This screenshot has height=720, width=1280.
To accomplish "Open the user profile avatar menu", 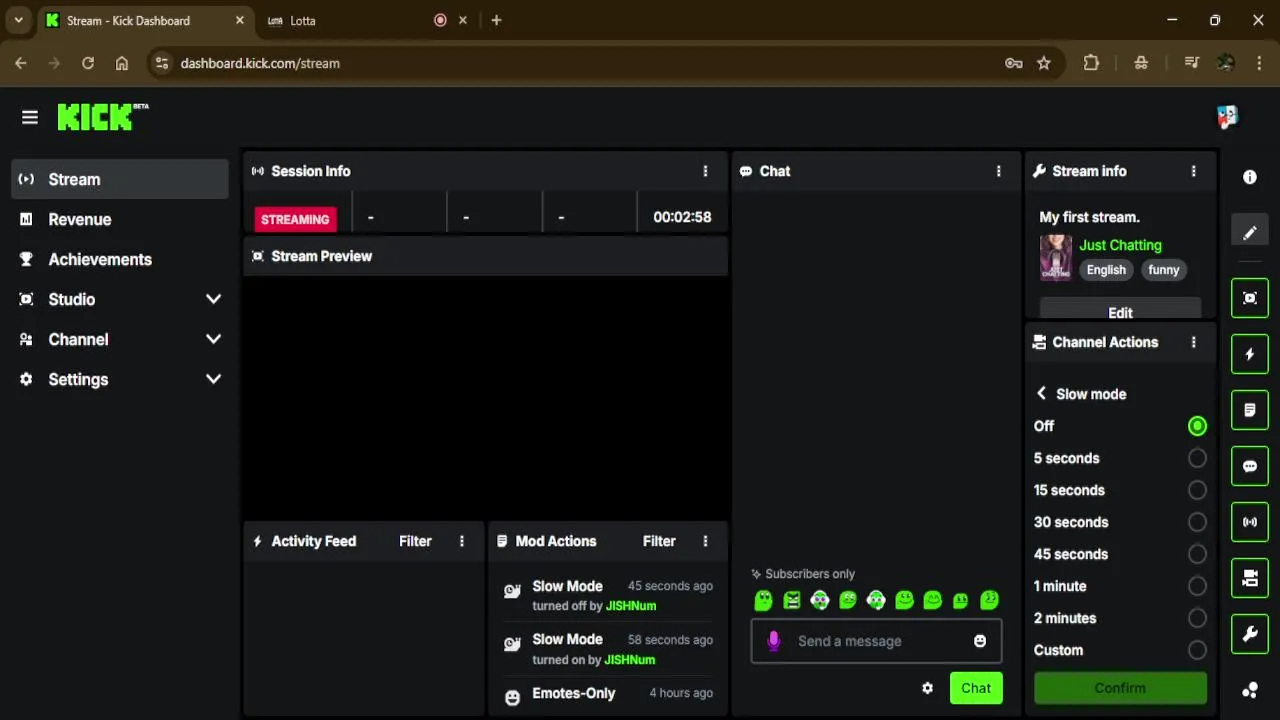I will (x=1227, y=117).
